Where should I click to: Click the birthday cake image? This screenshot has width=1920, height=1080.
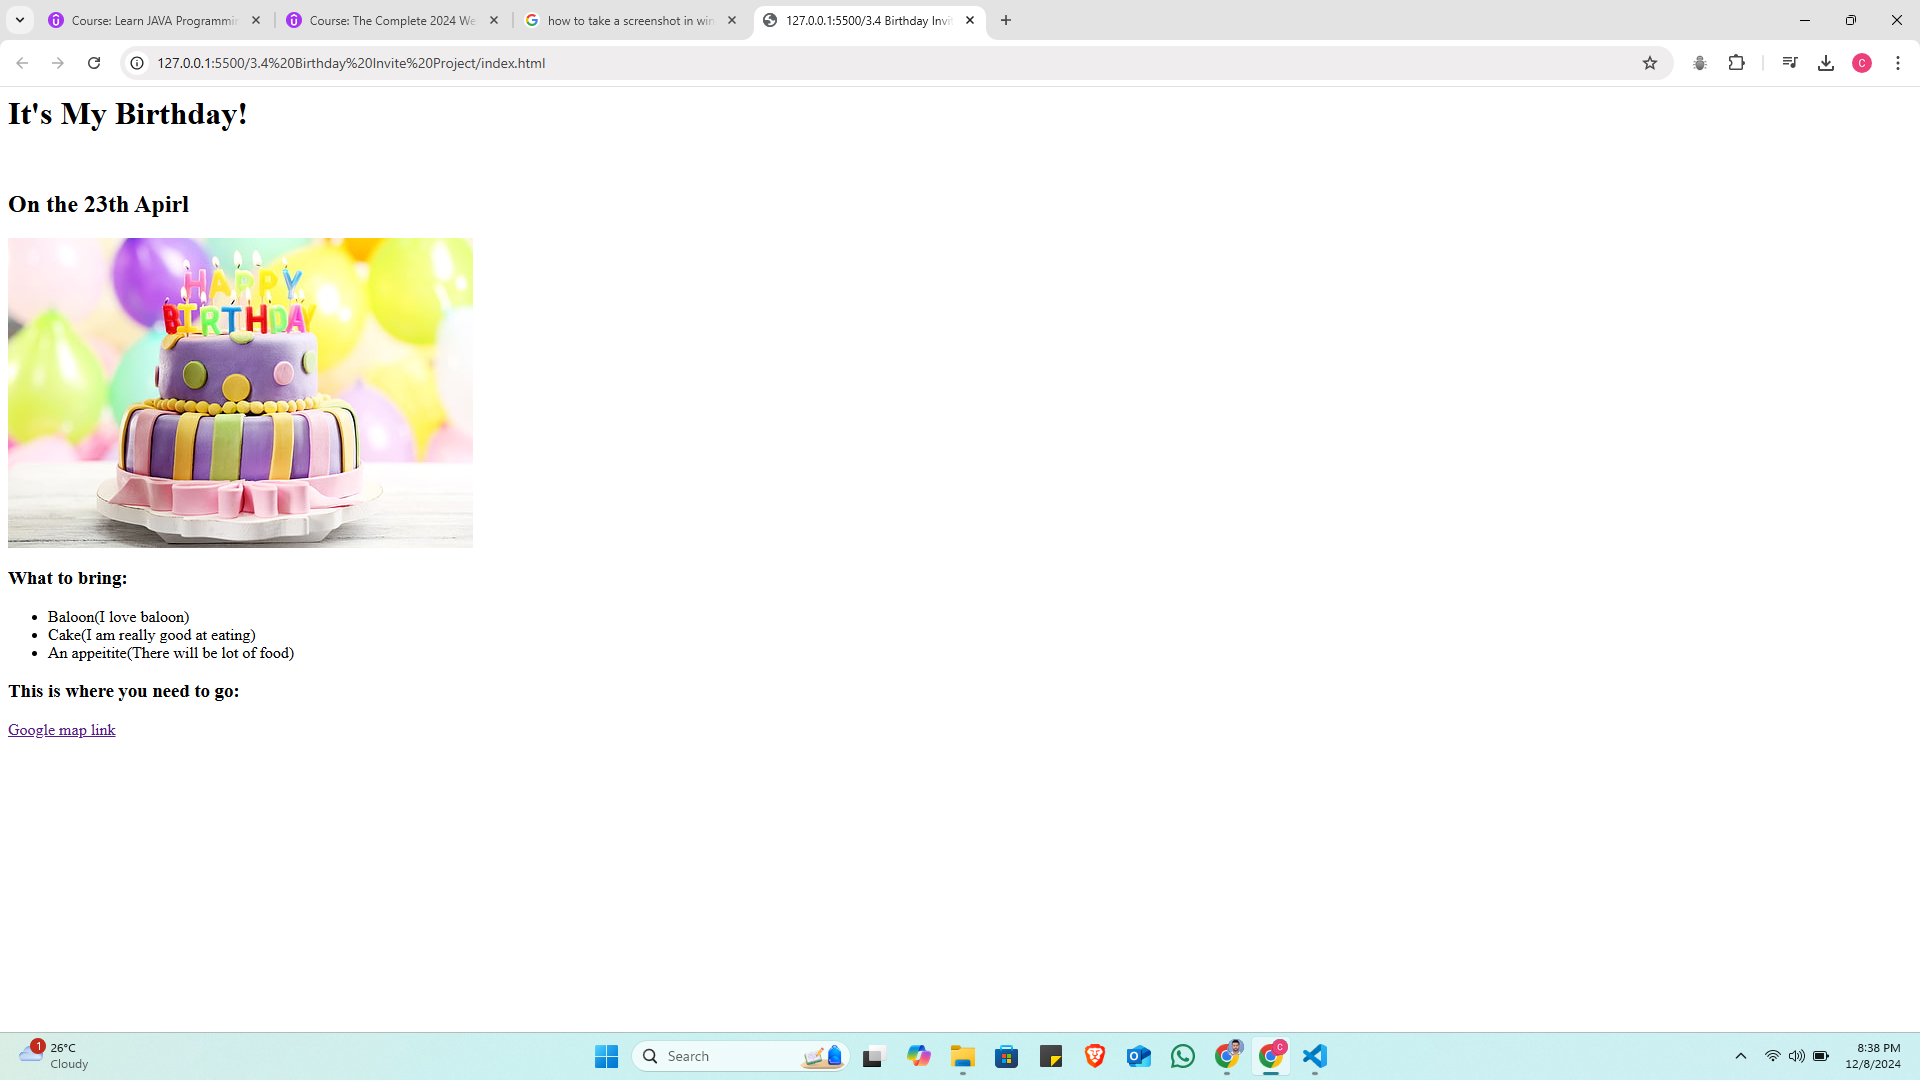click(240, 392)
